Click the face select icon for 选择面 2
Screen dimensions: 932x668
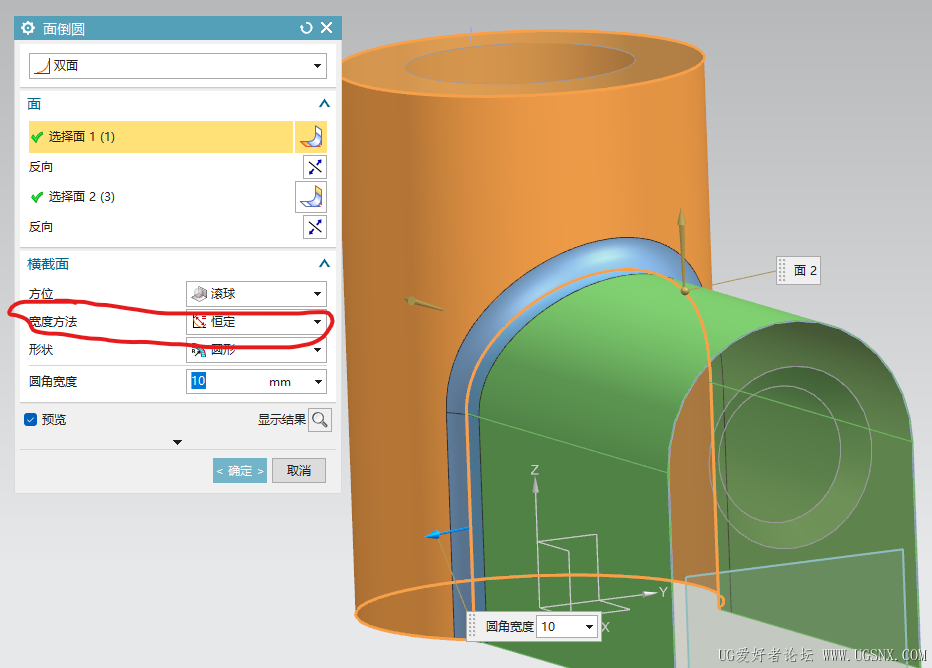point(311,196)
